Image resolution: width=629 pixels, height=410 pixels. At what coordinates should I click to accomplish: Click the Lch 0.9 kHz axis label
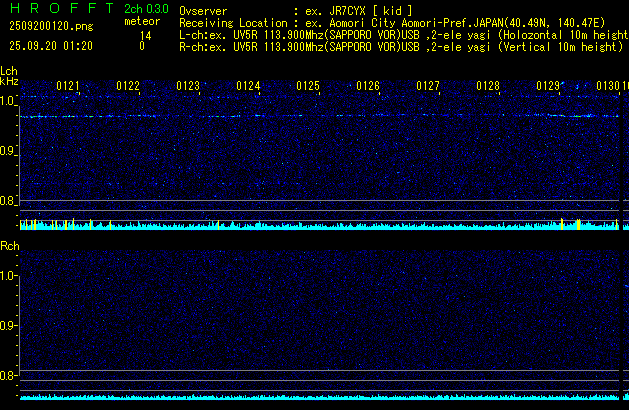pos(8,151)
